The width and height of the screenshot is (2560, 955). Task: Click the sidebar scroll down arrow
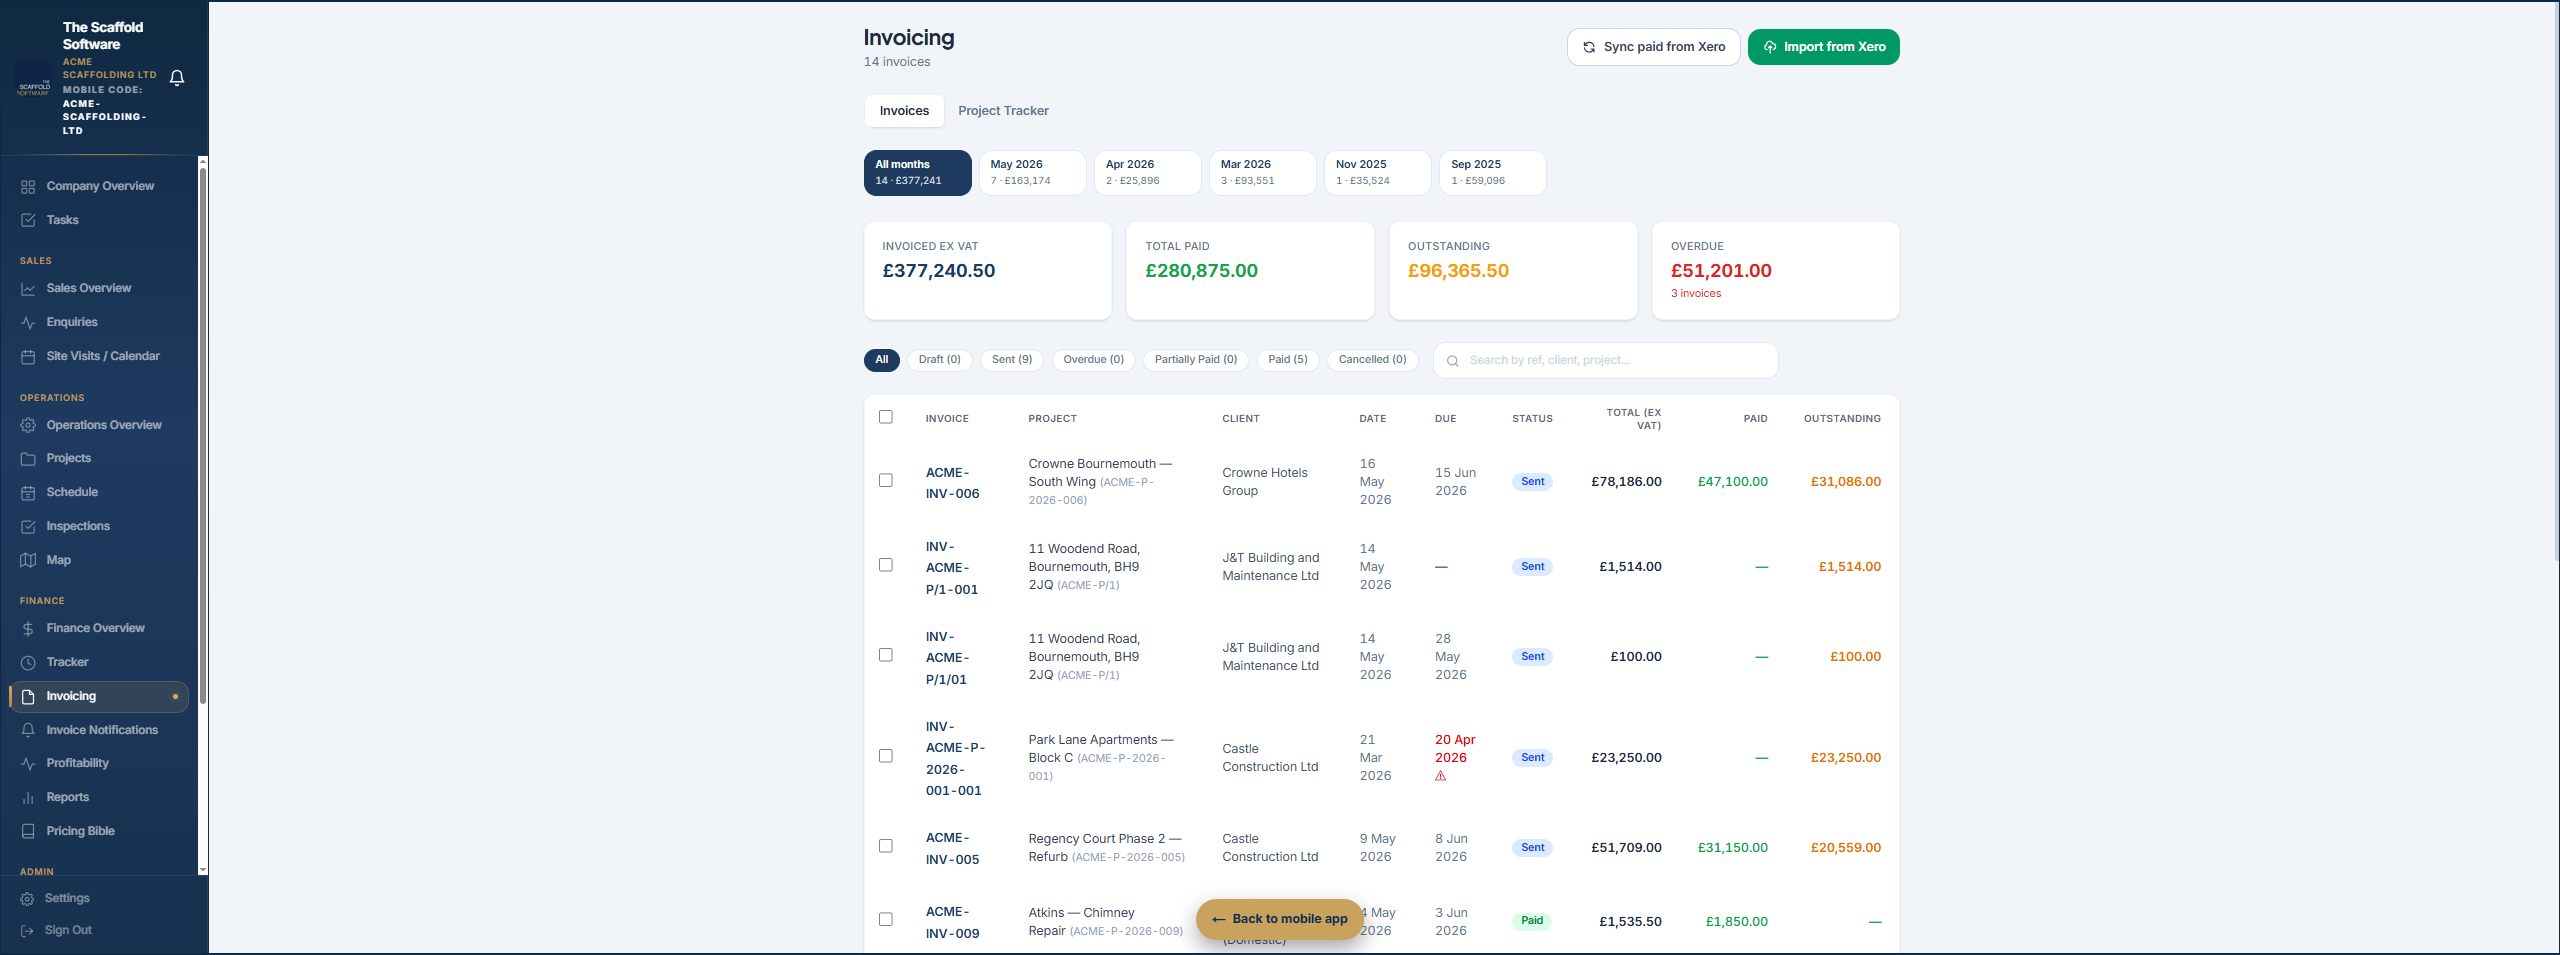203,870
